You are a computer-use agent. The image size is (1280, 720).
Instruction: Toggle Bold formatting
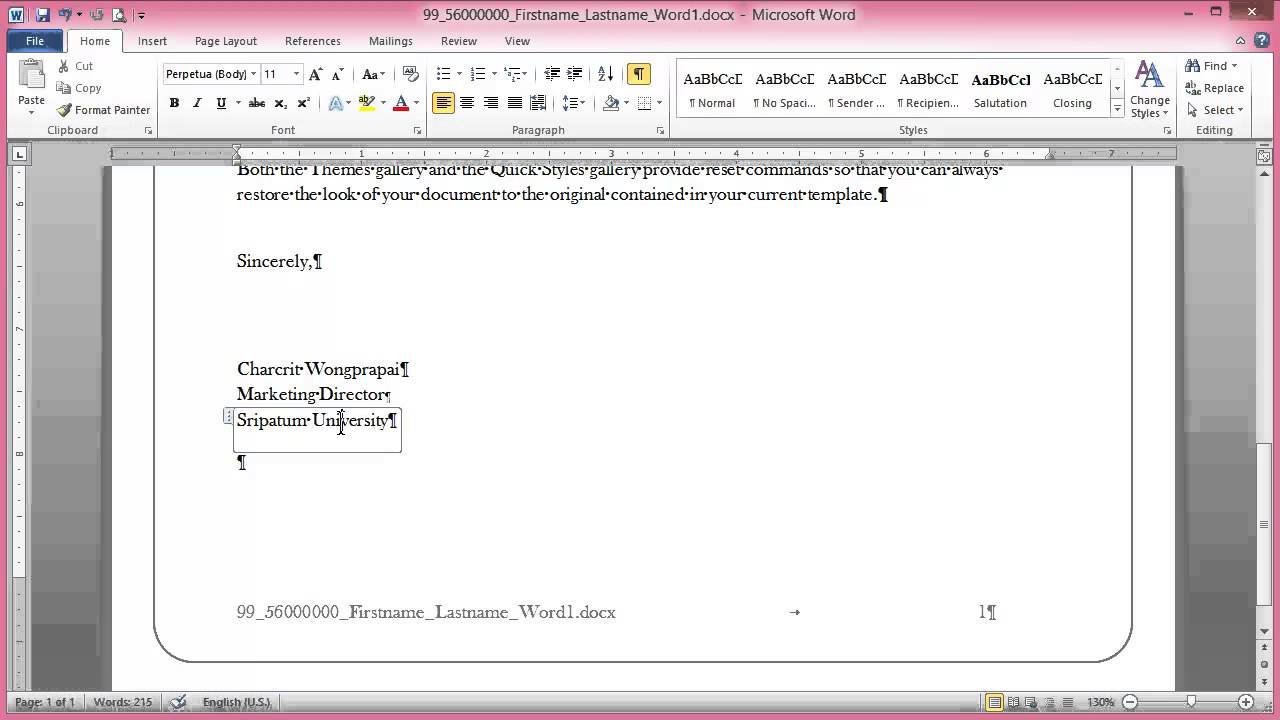tap(174, 103)
